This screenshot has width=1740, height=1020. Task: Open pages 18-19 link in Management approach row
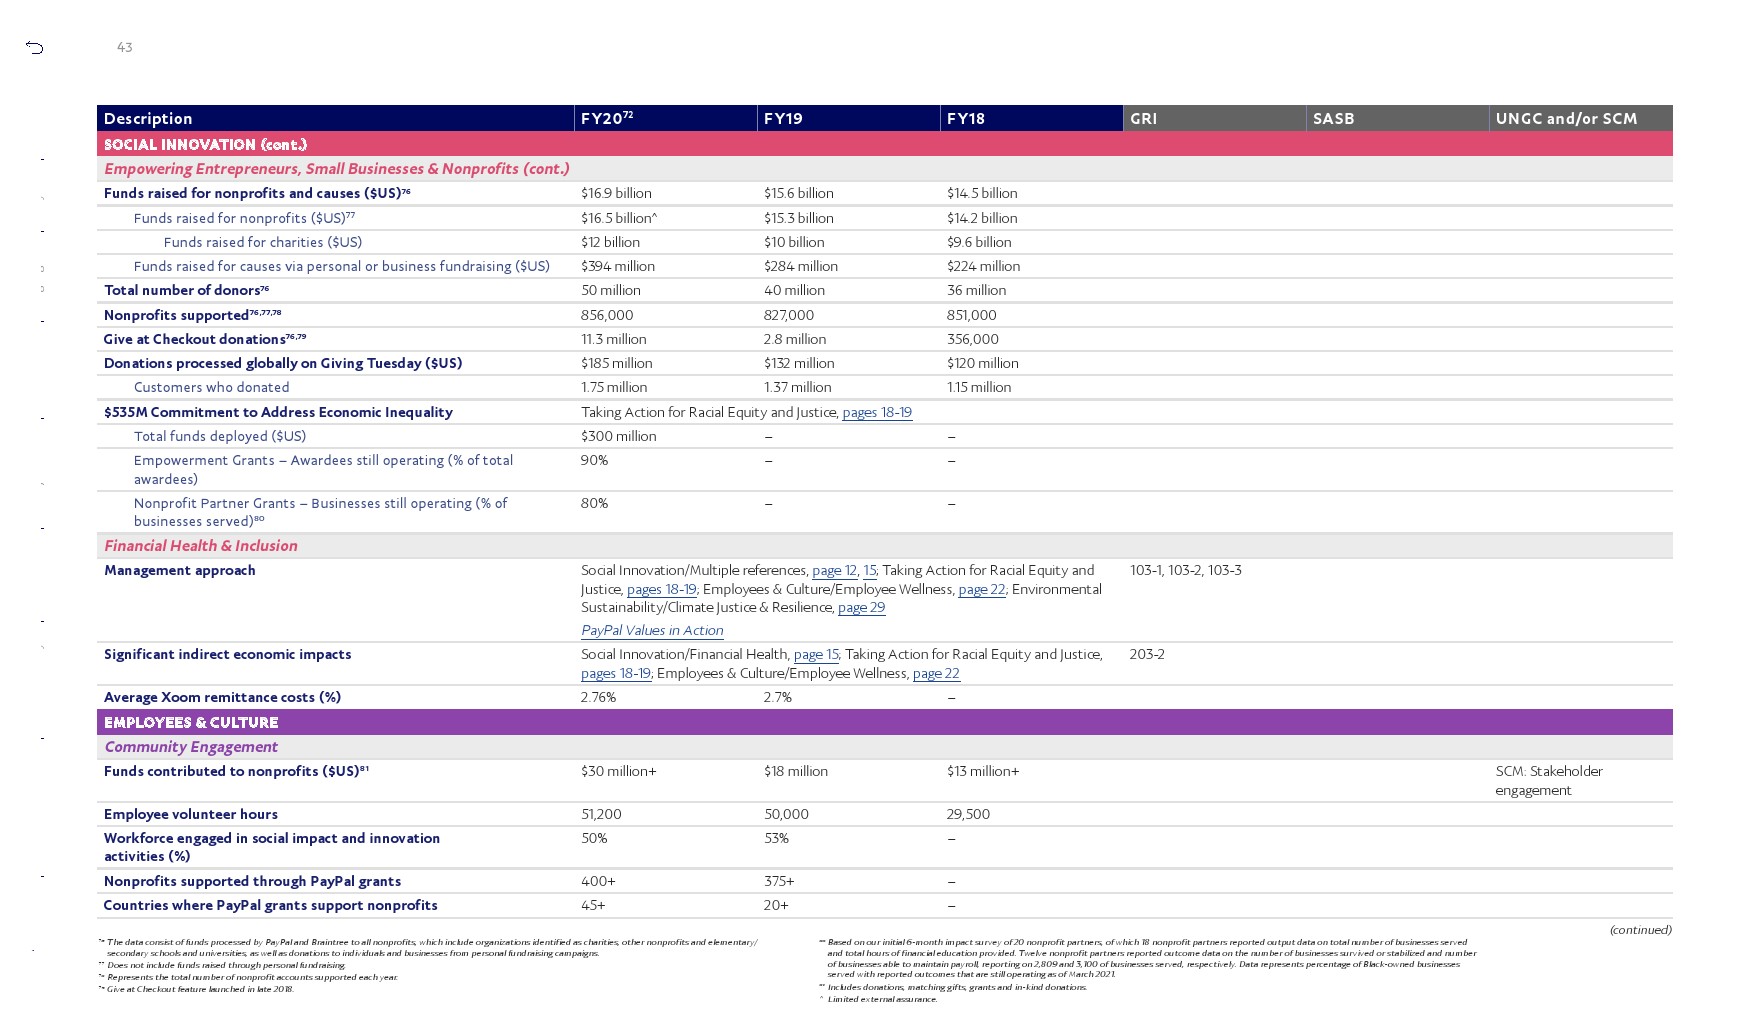(661, 589)
